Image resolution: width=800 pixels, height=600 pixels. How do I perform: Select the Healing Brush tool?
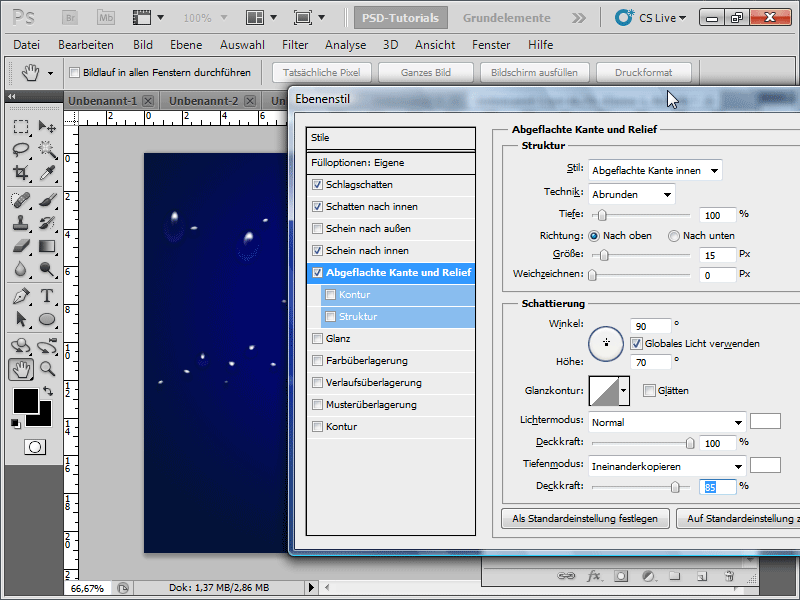(x=21, y=199)
